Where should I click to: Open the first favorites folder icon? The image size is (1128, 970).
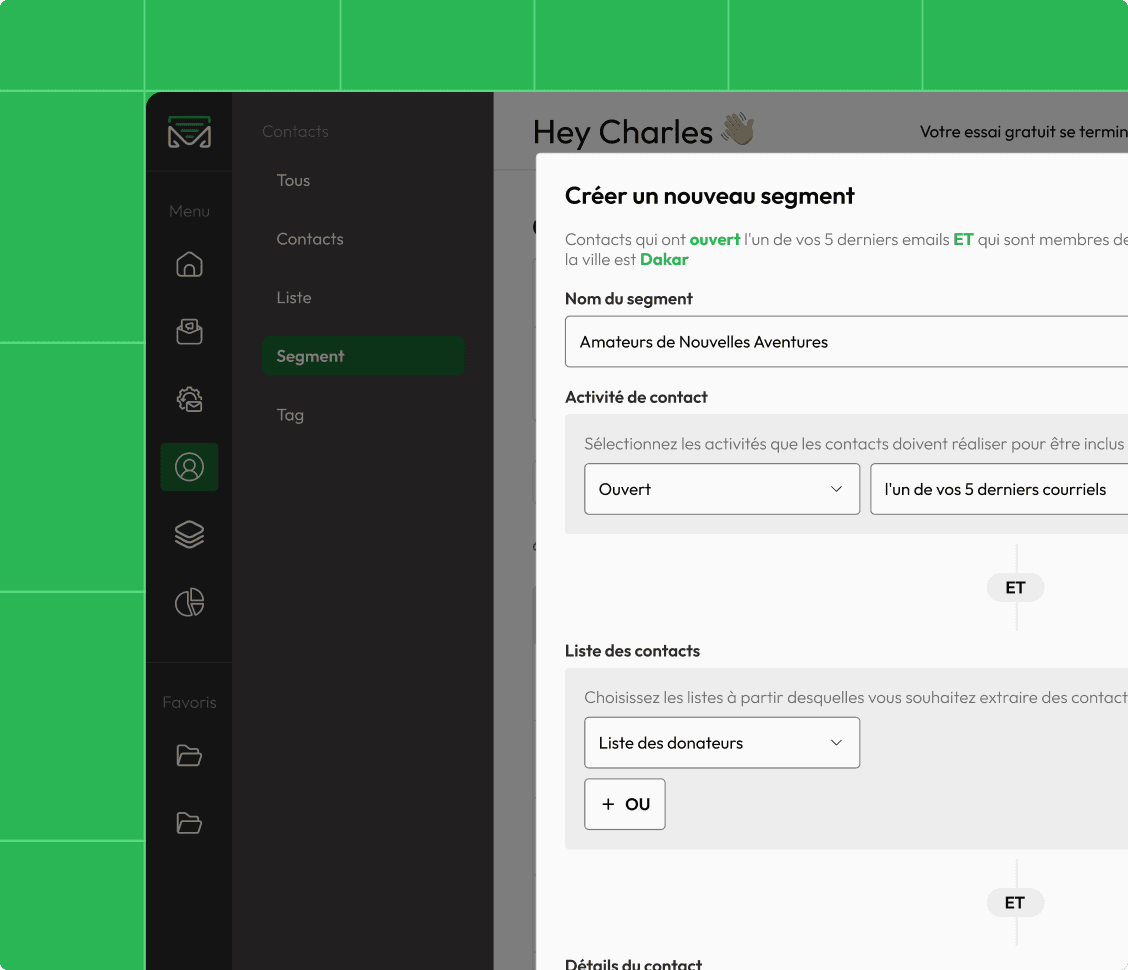click(189, 756)
